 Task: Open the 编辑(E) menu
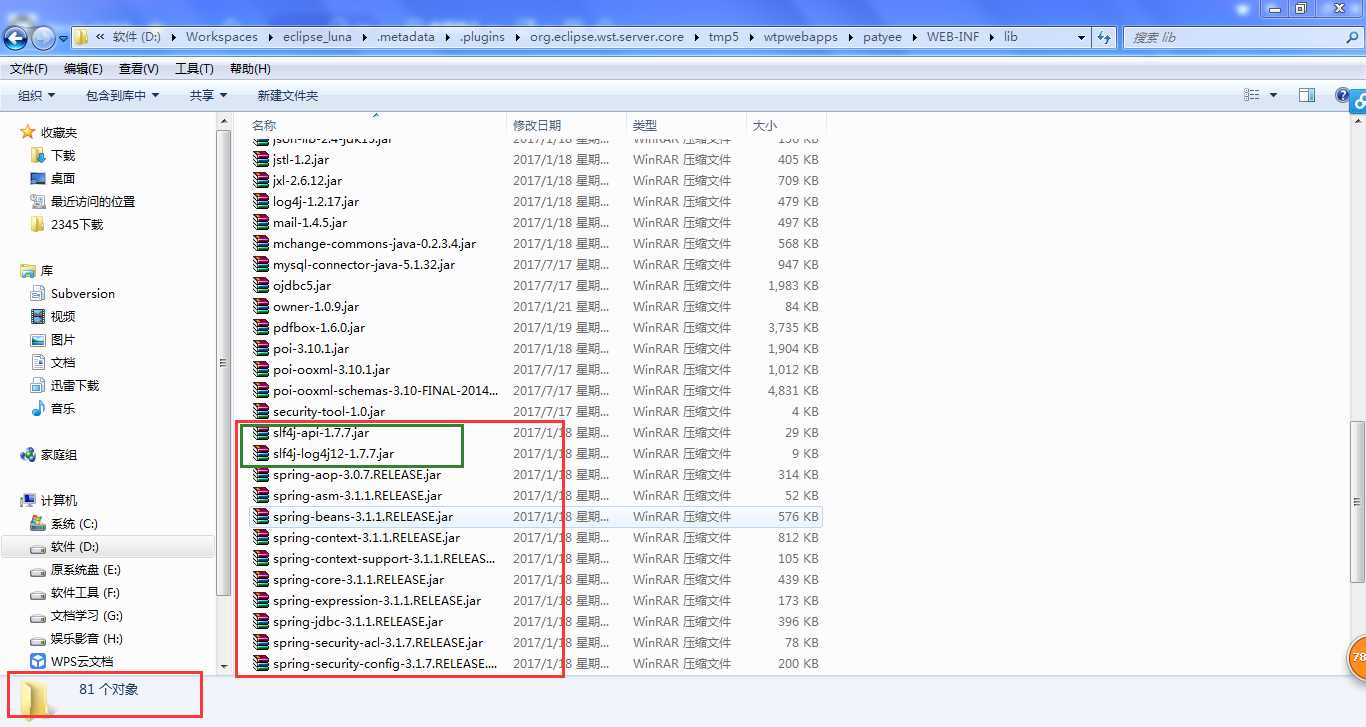(x=83, y=69)
